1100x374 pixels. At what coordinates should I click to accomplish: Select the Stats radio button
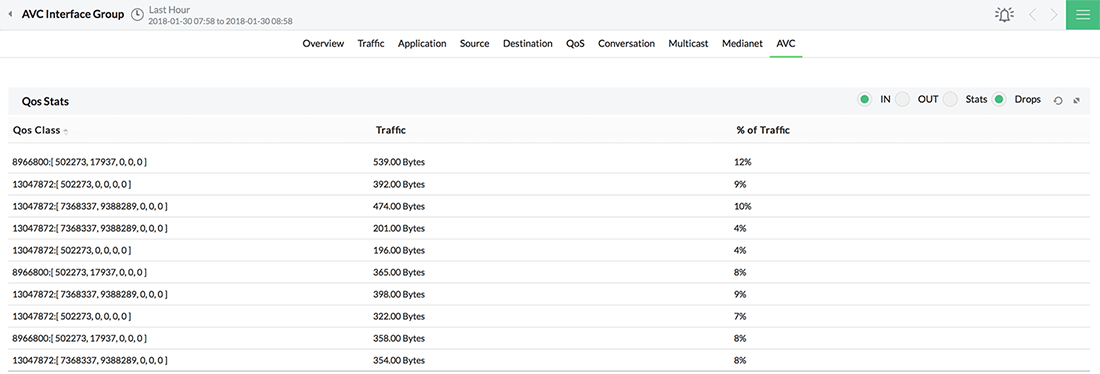pos(950,100)
